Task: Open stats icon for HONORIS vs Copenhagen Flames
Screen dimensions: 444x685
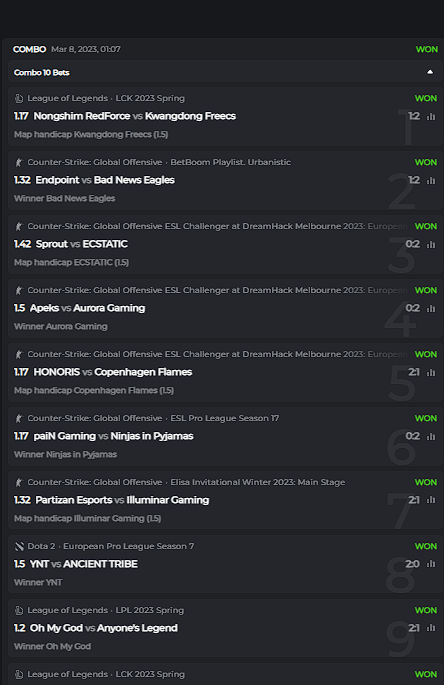Action: click(x=431, y=372)
